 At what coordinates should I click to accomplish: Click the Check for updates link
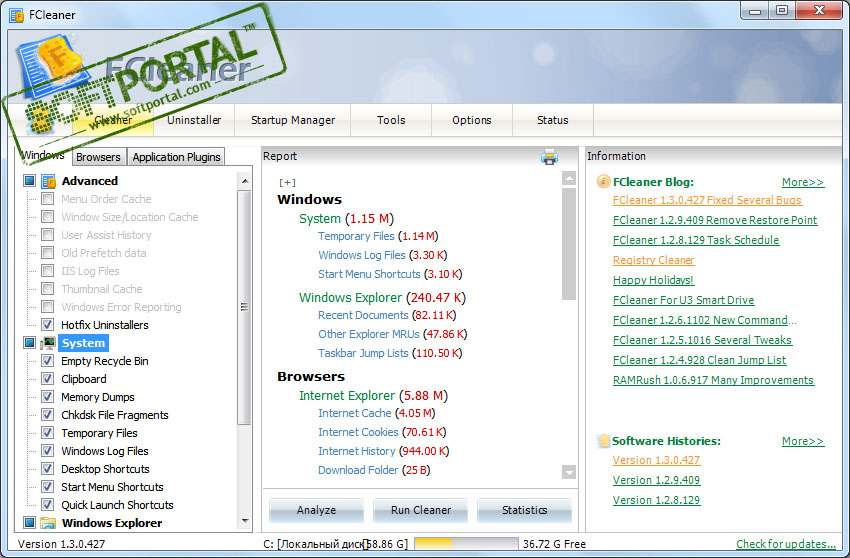(x=785, y=544)
